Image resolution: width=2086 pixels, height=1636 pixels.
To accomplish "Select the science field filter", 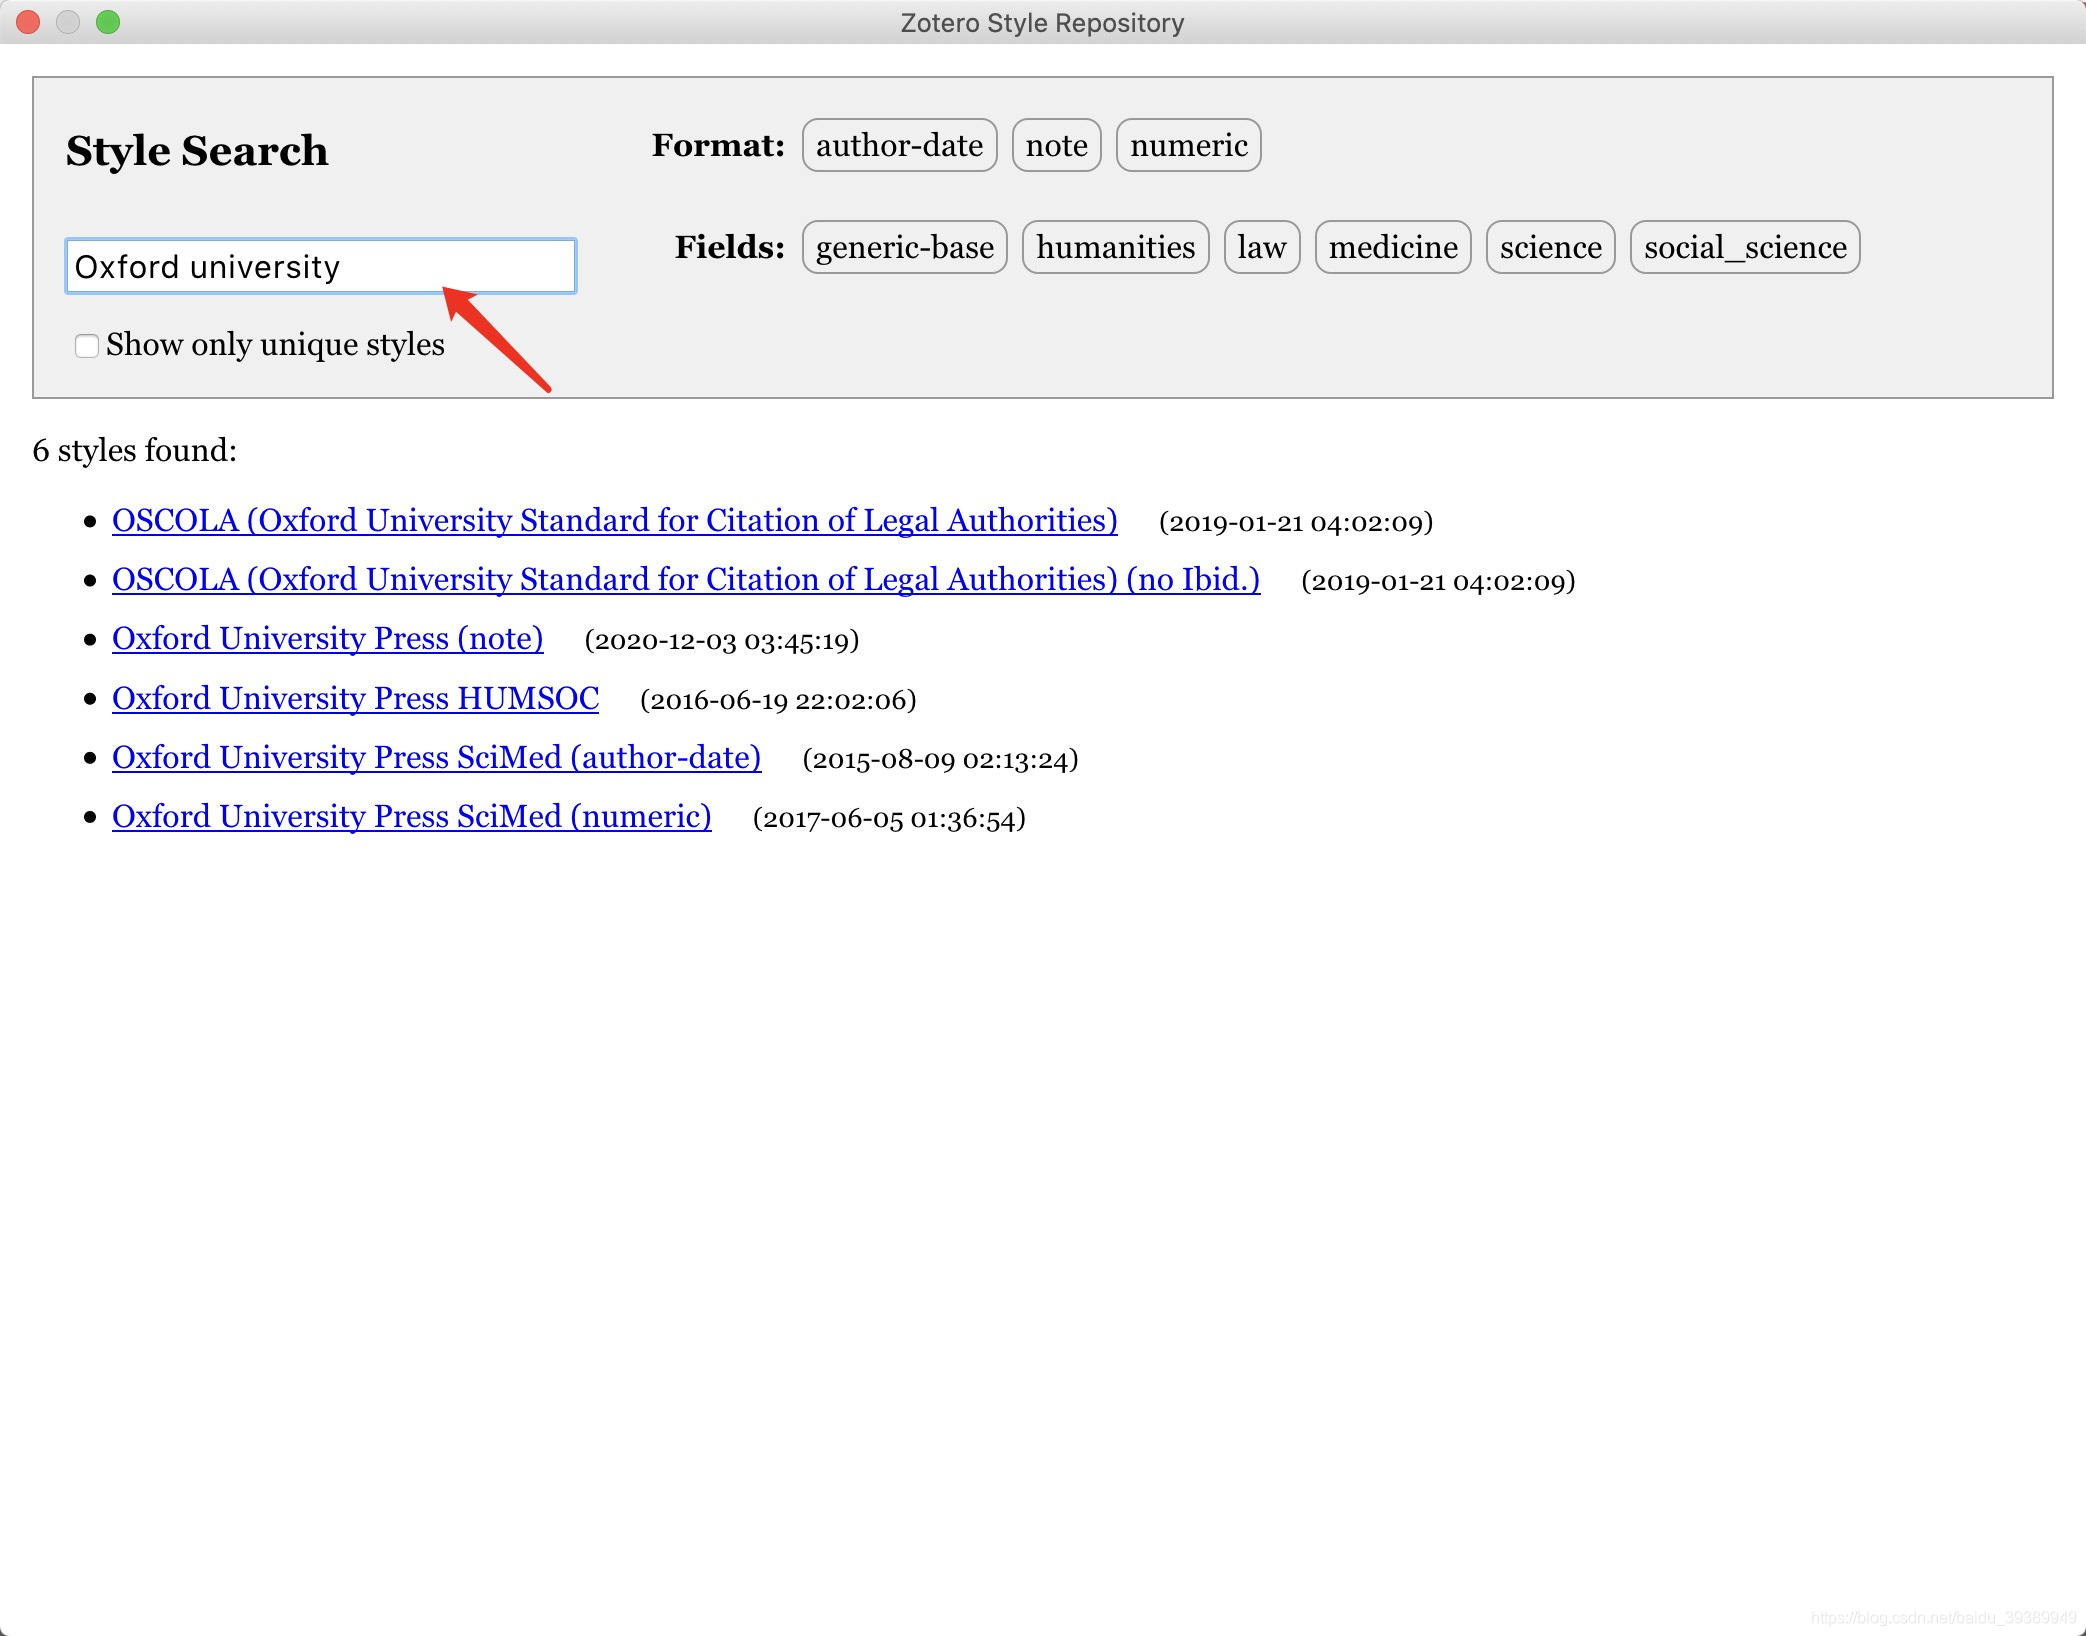I will point(1550,248).
